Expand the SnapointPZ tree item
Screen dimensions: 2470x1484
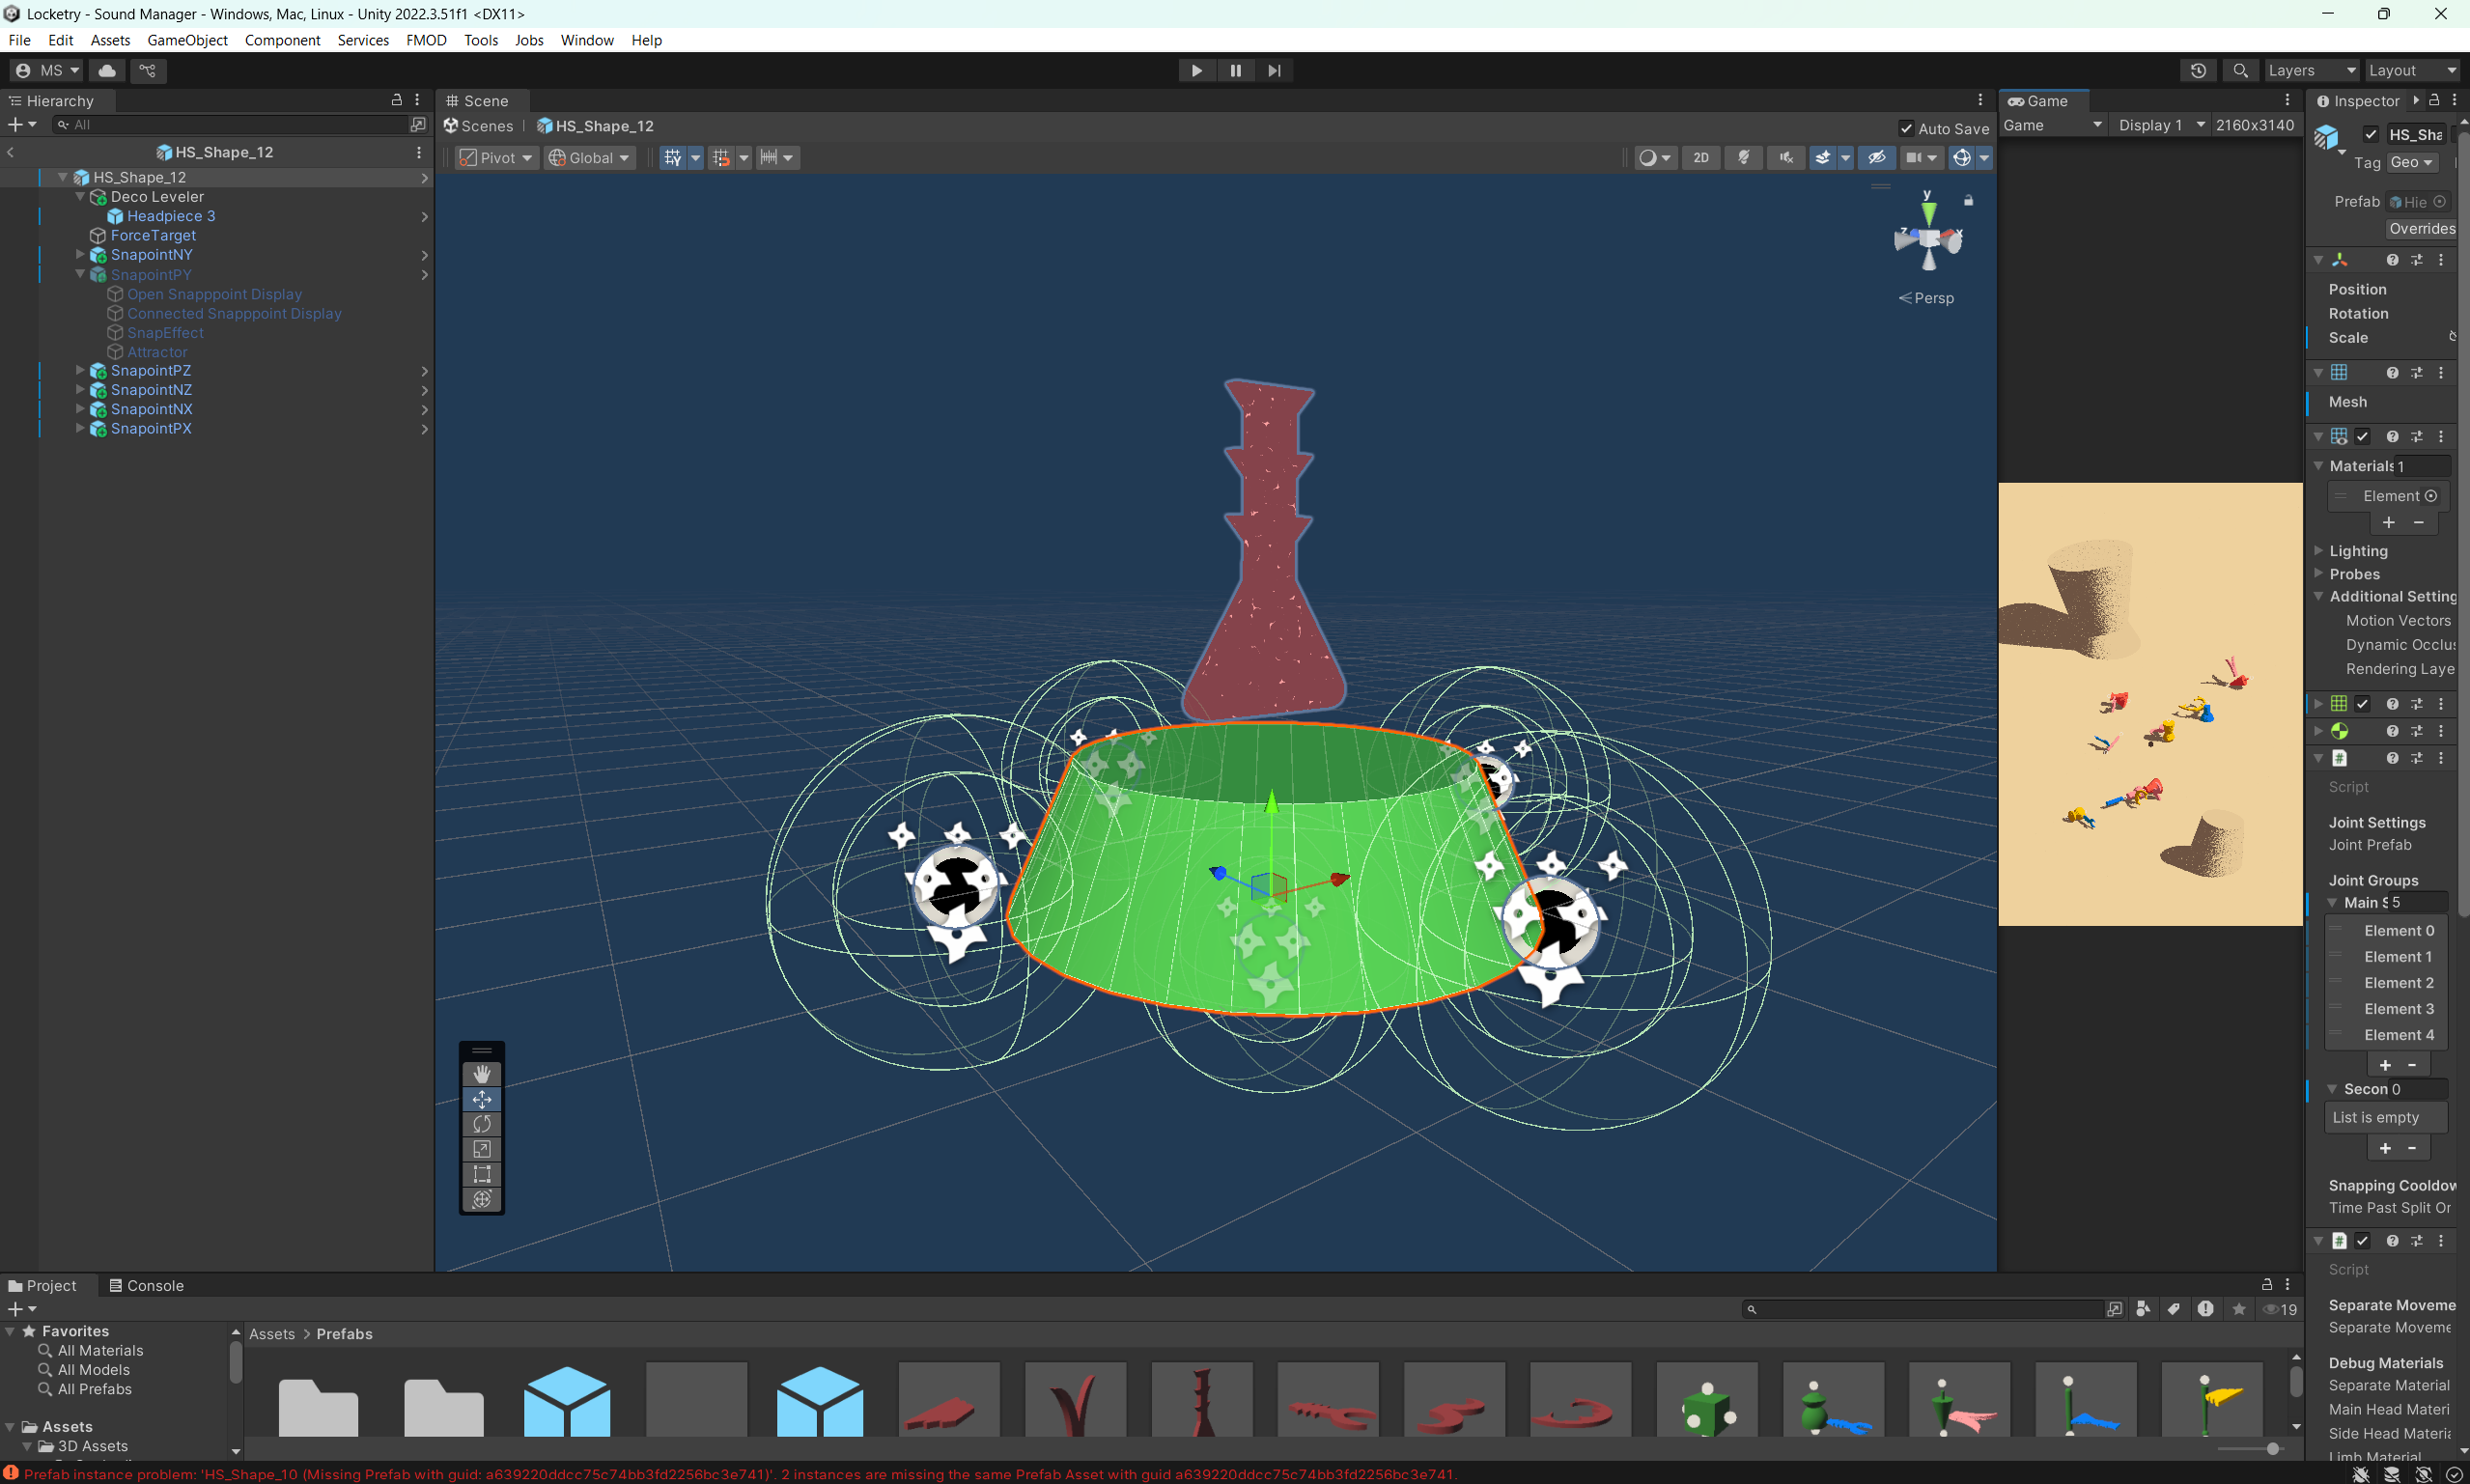point(80,370)
